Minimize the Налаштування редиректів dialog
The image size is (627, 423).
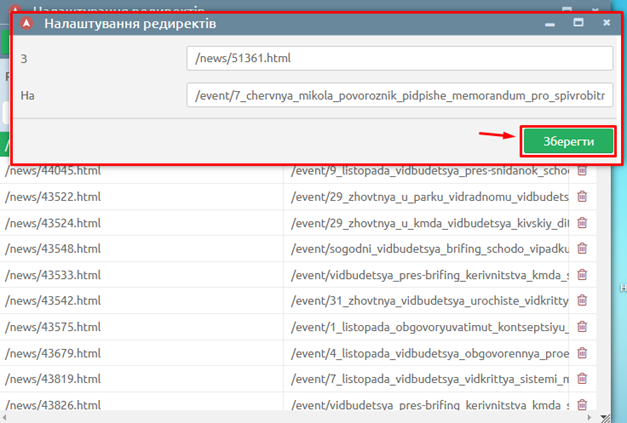click(549, 22)
